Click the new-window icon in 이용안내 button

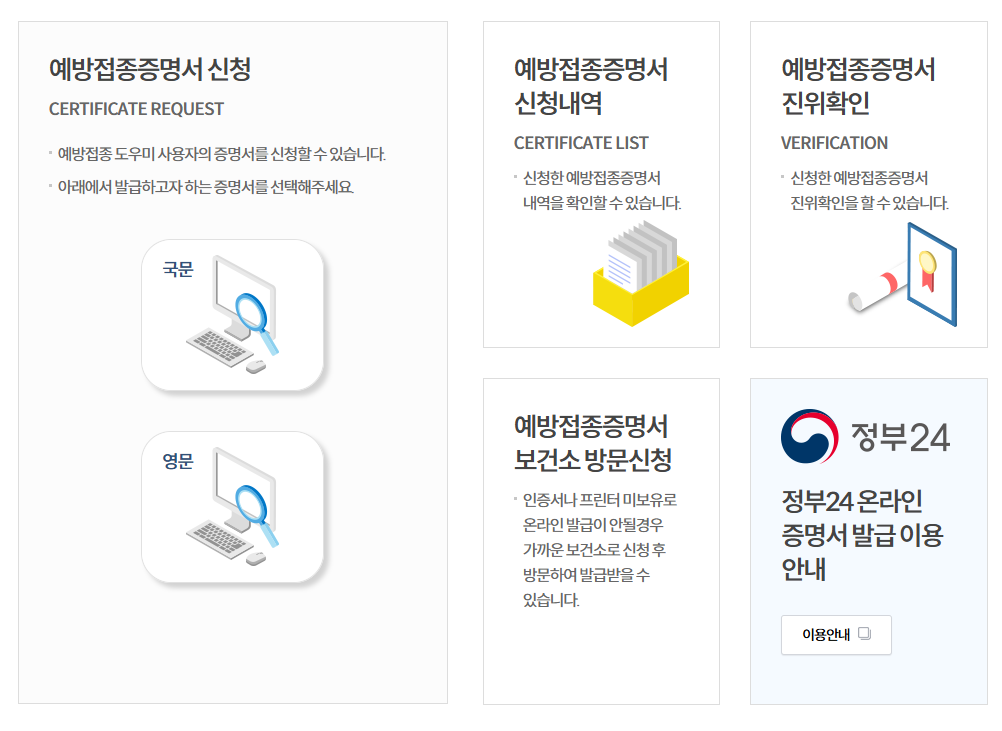coord(865,634)
